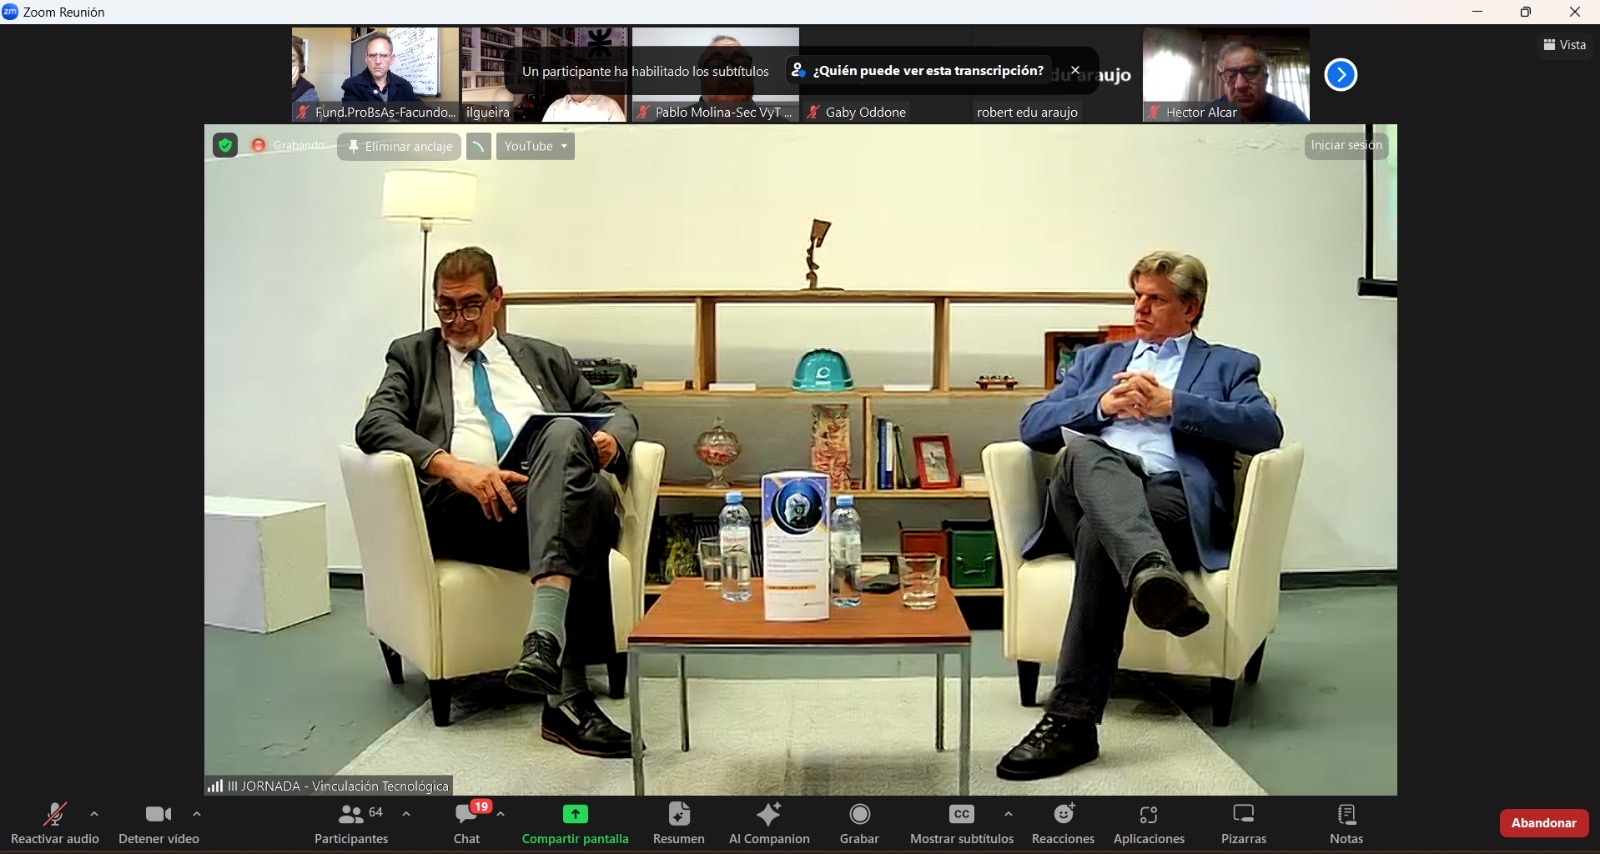Viewport: 1600px width, 854px height.
Task: Expand subtitle options arrow beside CC
Action: 1008,814
